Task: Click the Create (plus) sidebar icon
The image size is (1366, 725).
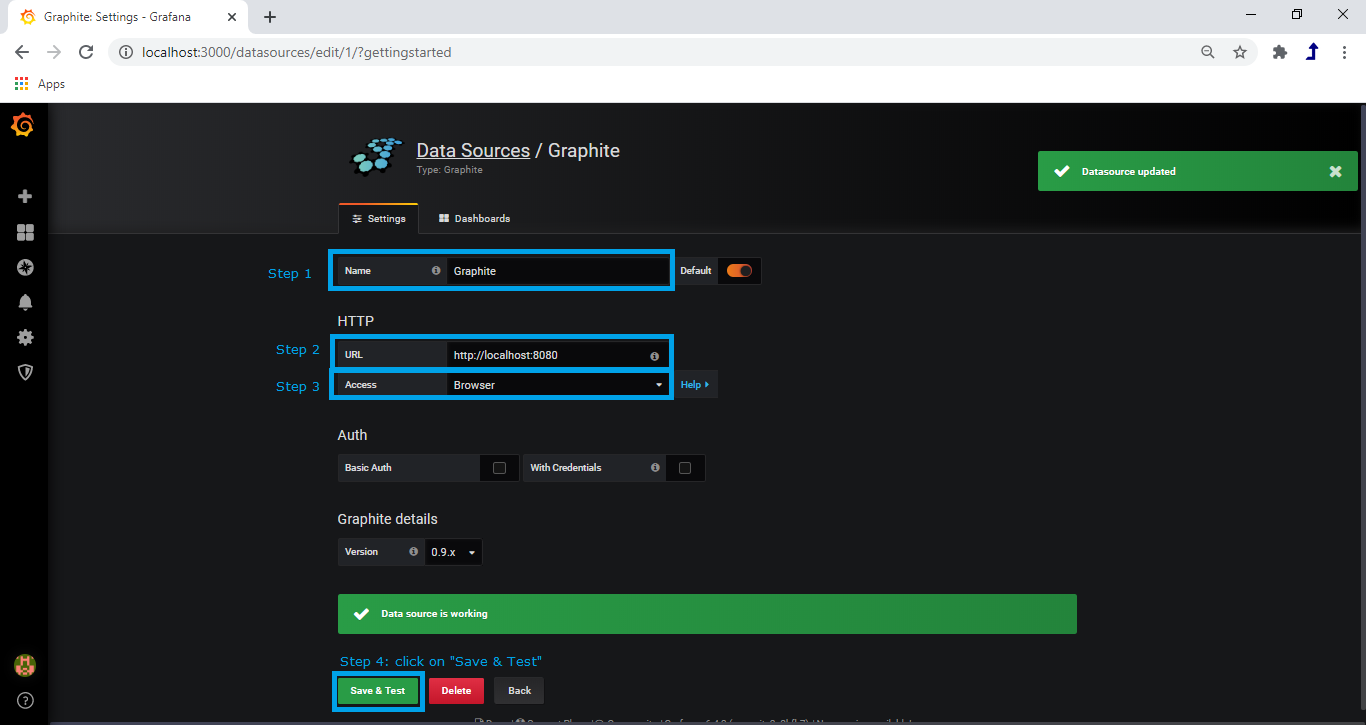Action: coord(24,196)
